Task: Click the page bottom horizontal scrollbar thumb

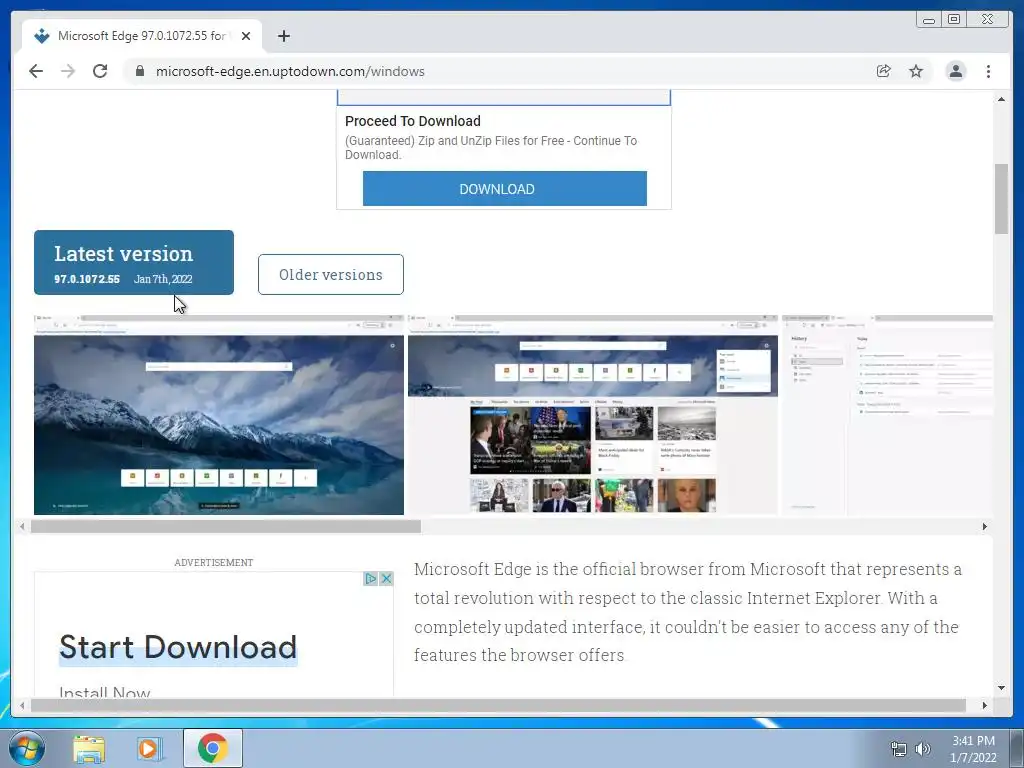Action: click(x=498, y=705)
